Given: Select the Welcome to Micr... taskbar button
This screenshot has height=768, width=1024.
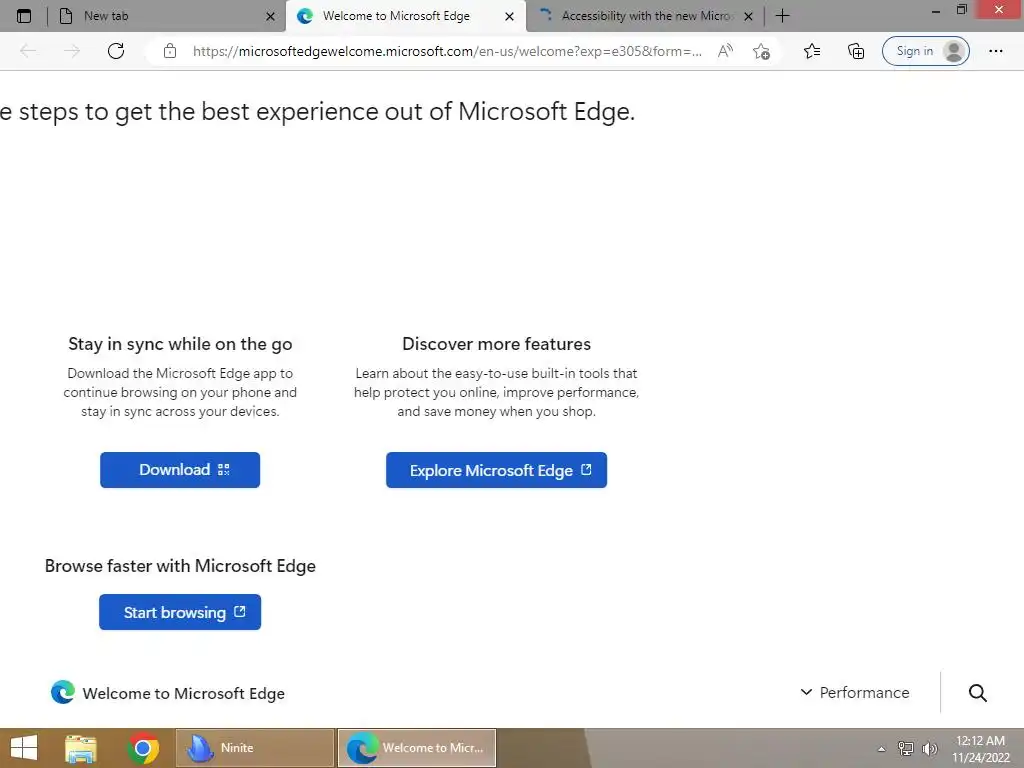Looking at the screenshot, I should pos(417,748).
